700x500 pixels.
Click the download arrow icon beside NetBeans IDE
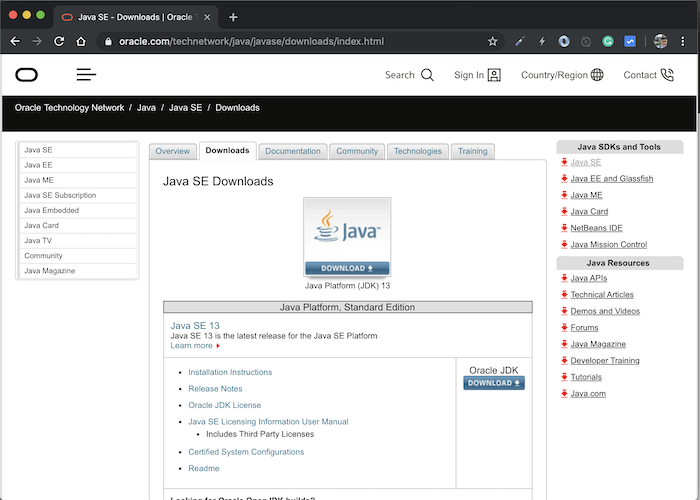tap(564, 228)
